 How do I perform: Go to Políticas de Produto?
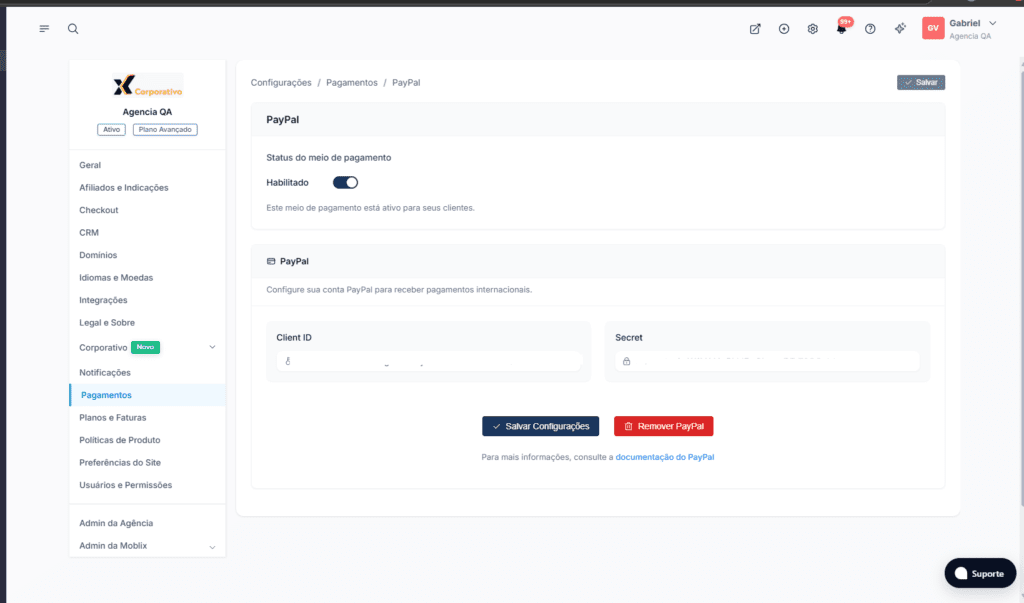pyautogui.click(x=120, y=440)
